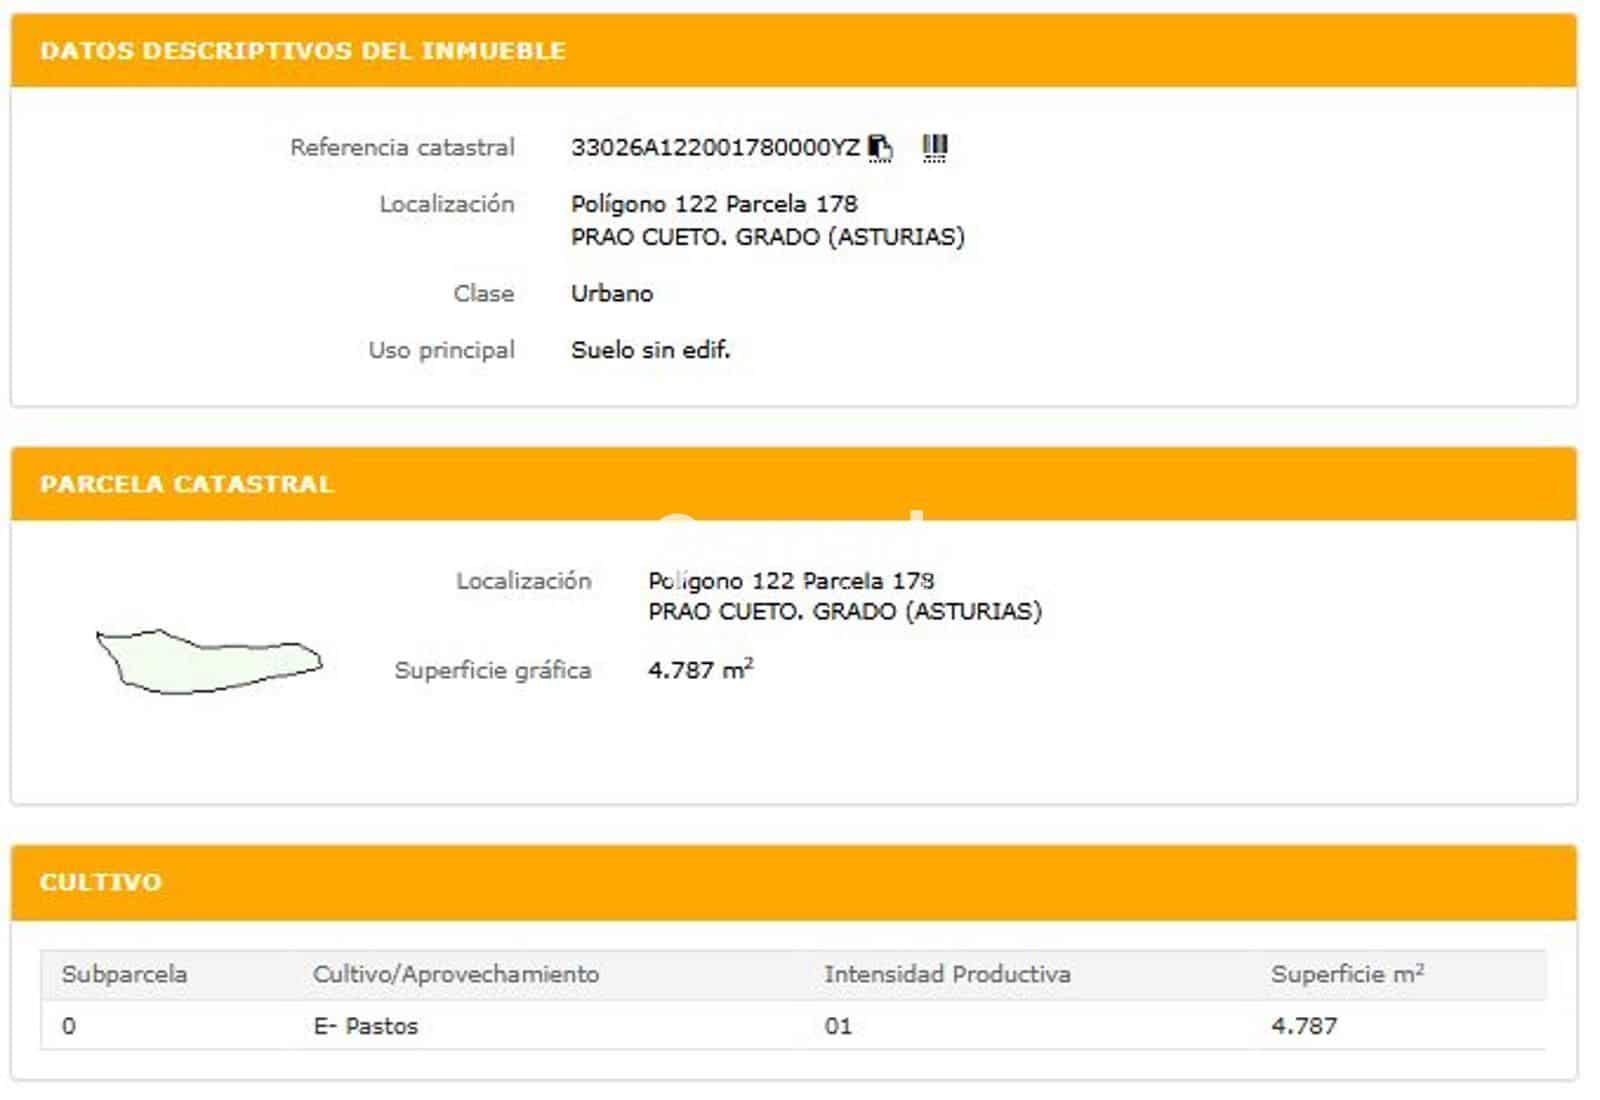1600x1100 pixels.
Task: Select the Intensidad Productiva value 01
Action: click(835, 1026)
